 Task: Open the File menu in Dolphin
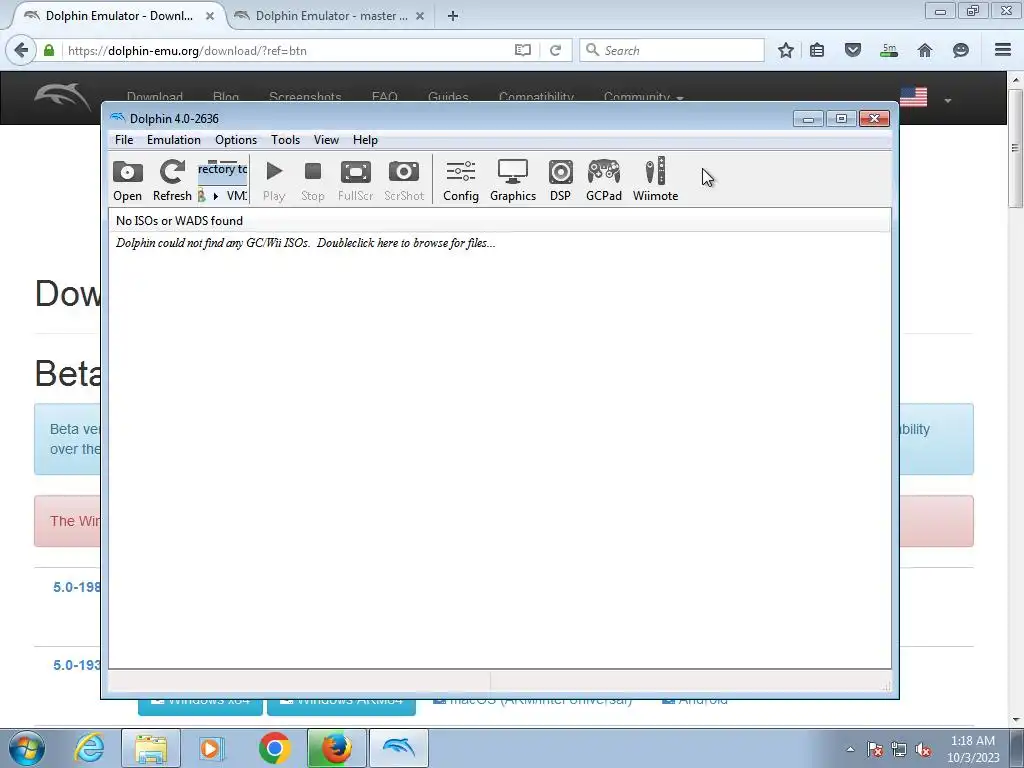pyautogui.click(x=124, y=140)
